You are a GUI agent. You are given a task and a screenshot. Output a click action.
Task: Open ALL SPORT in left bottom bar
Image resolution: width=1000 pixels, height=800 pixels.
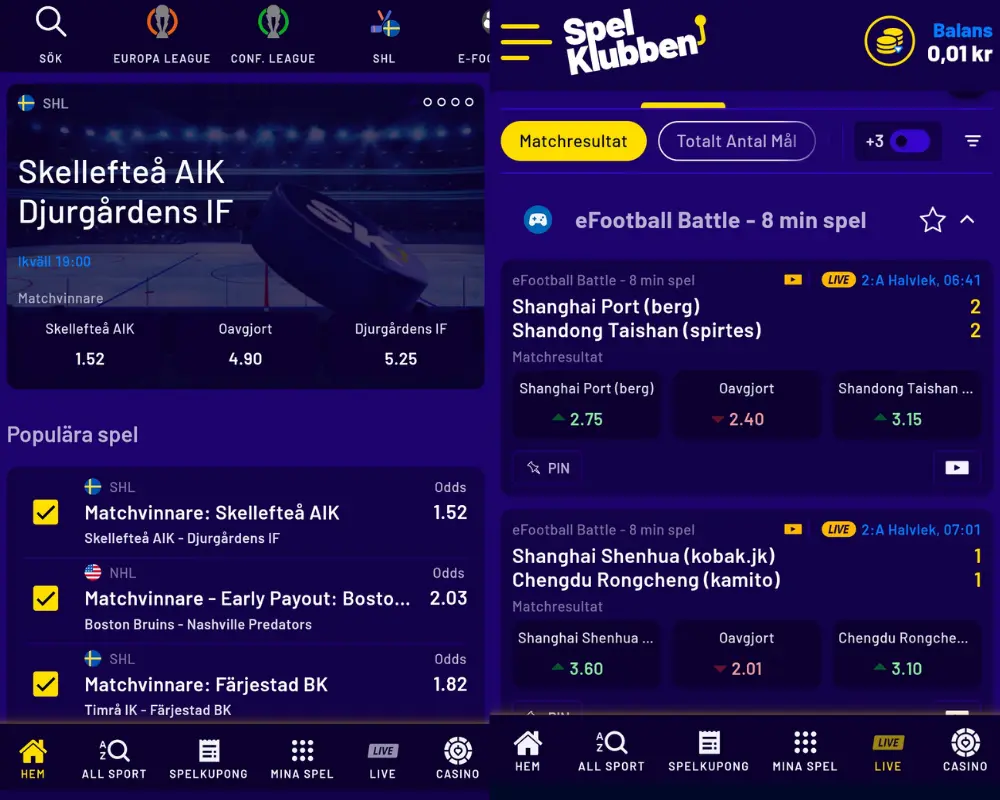[x=114, y=759]
